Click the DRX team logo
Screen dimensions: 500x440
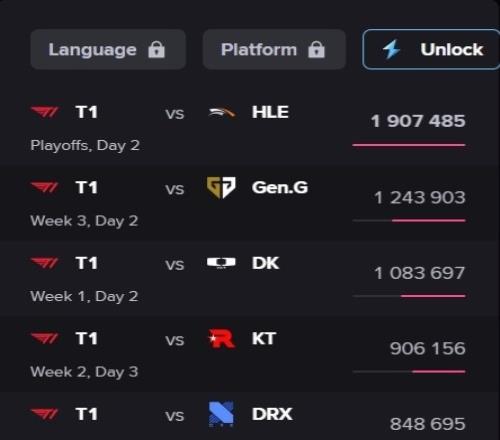[221, 414]
